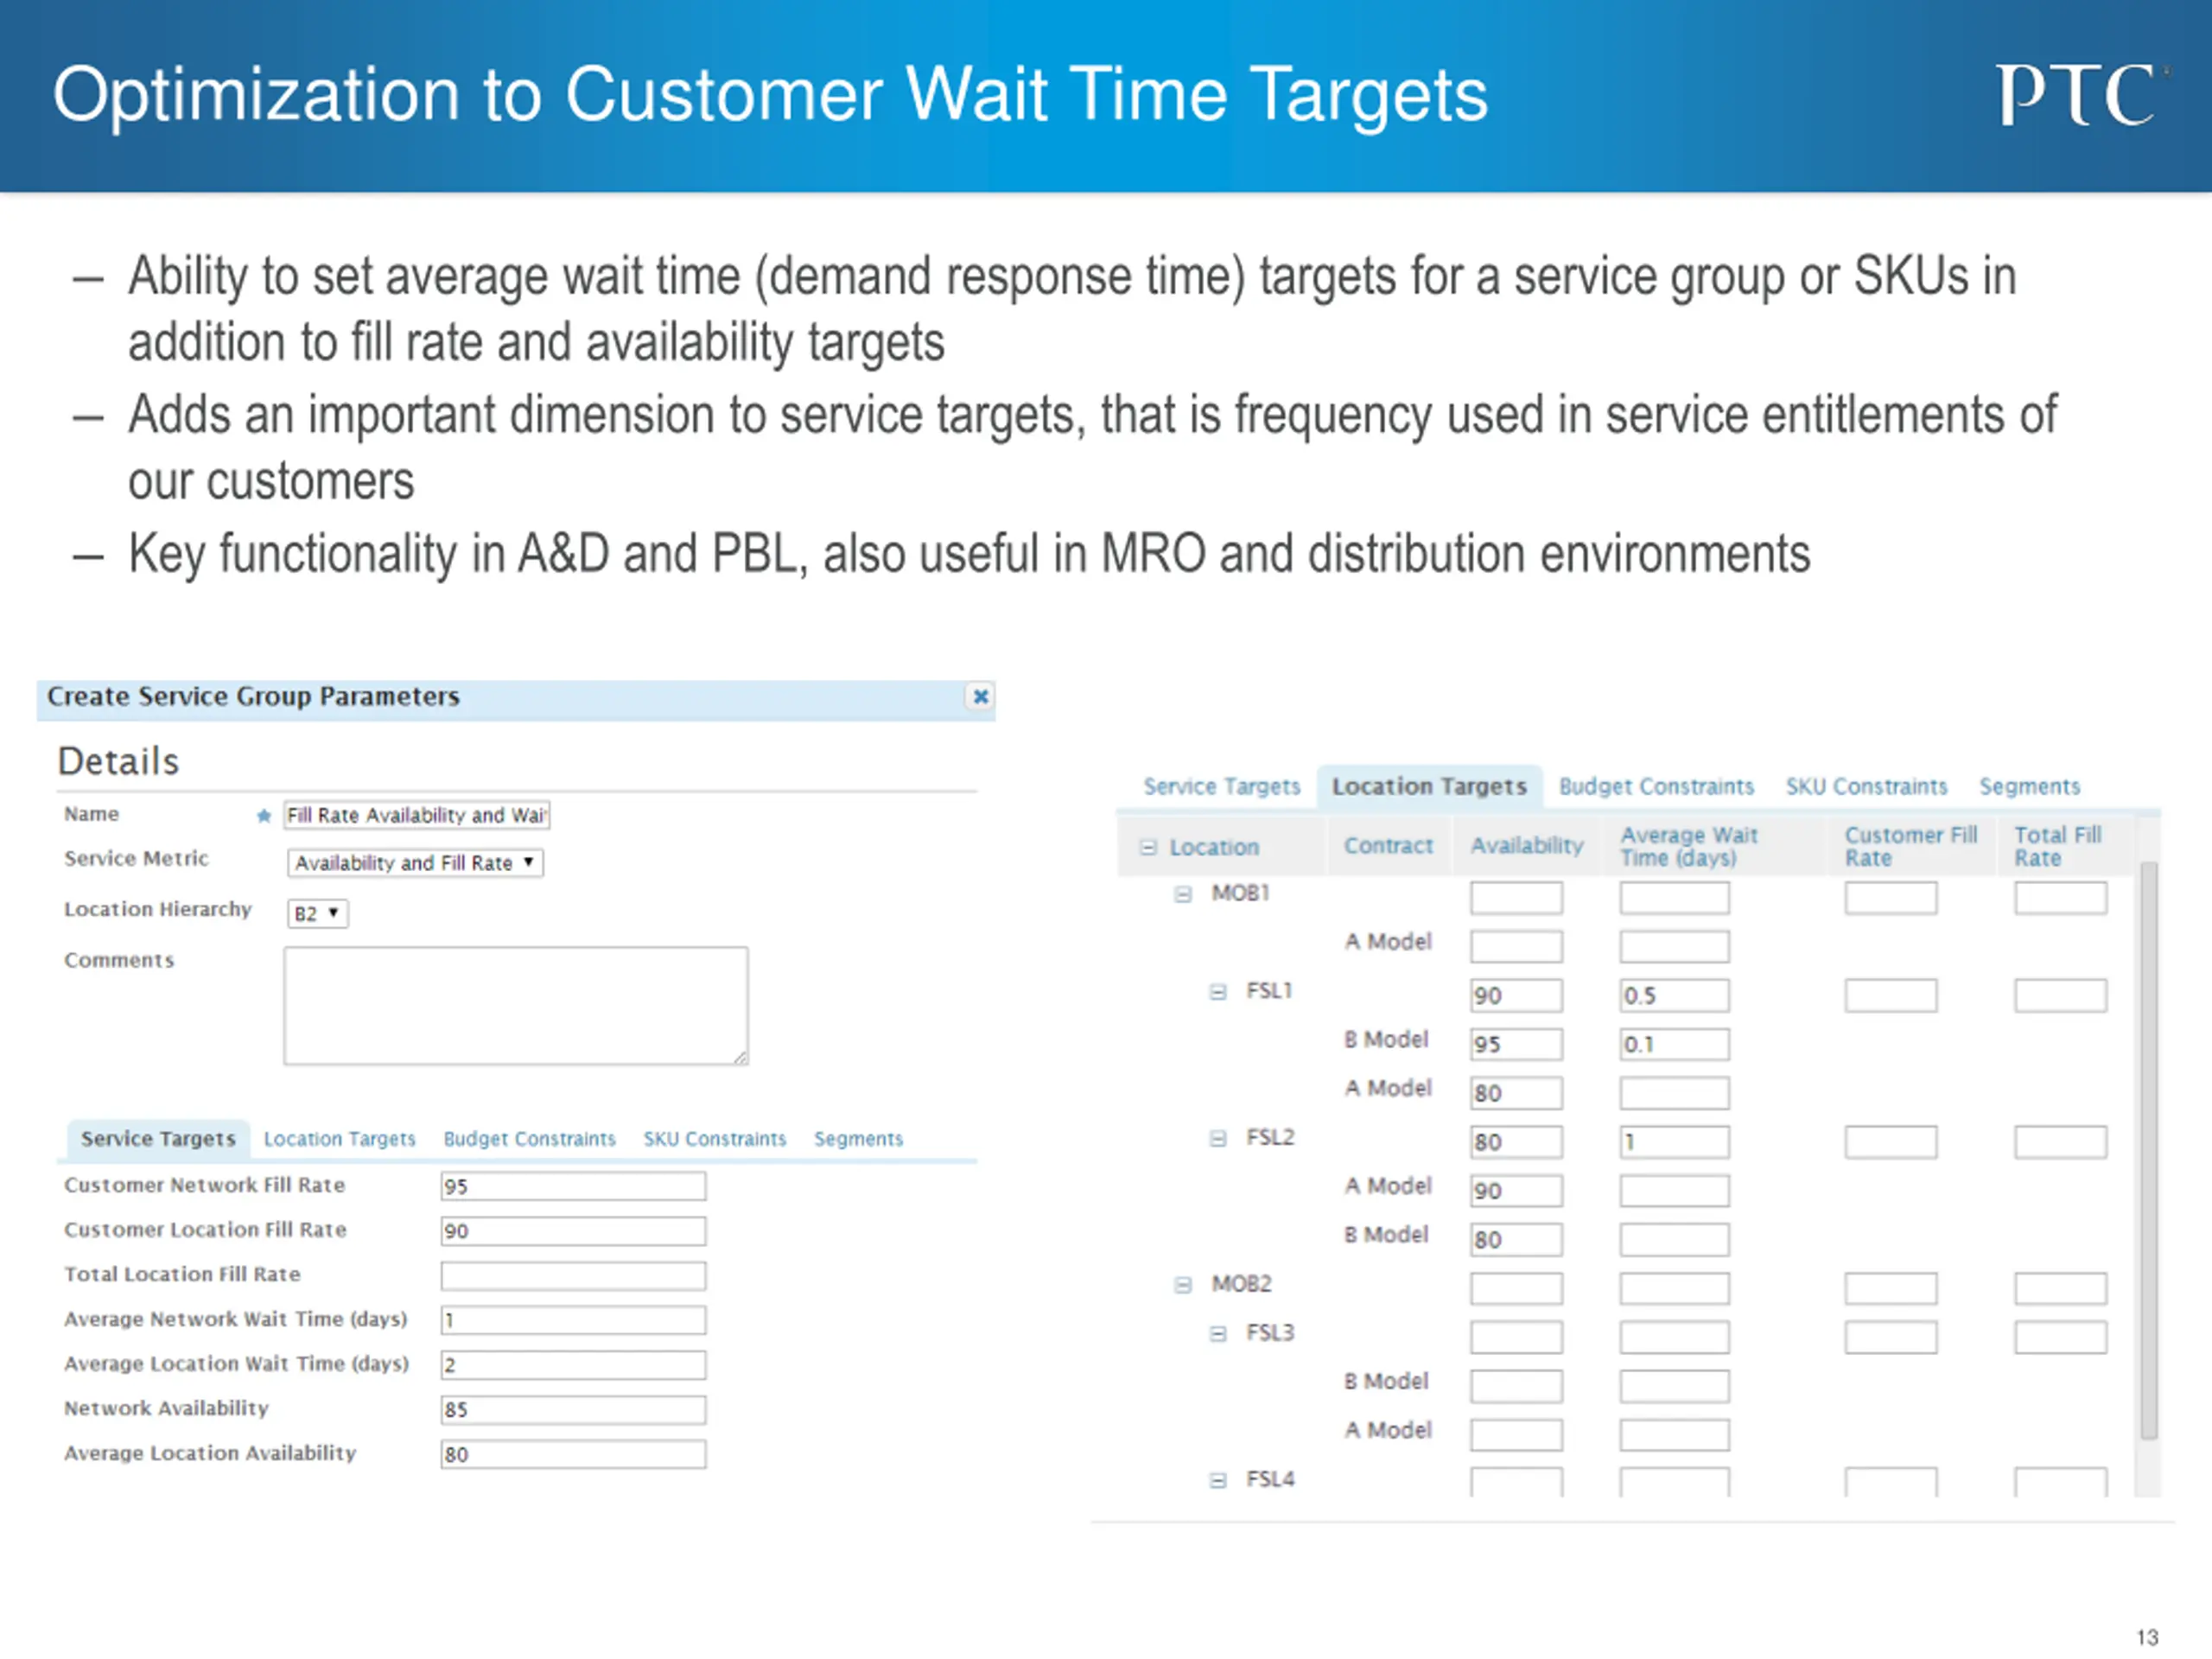
Task: Open Service Targets tab in right panel
Action: coord(1221,786)
